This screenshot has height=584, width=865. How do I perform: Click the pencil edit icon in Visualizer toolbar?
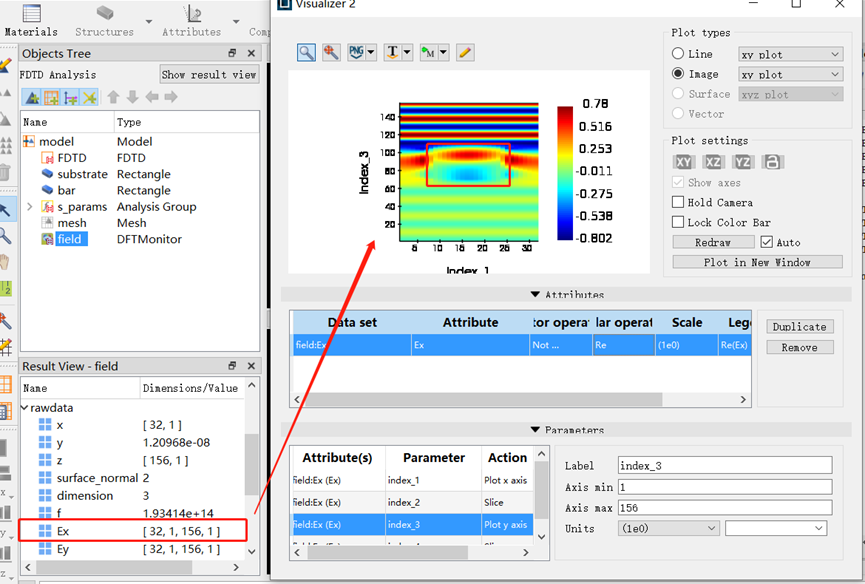[465, 52]
